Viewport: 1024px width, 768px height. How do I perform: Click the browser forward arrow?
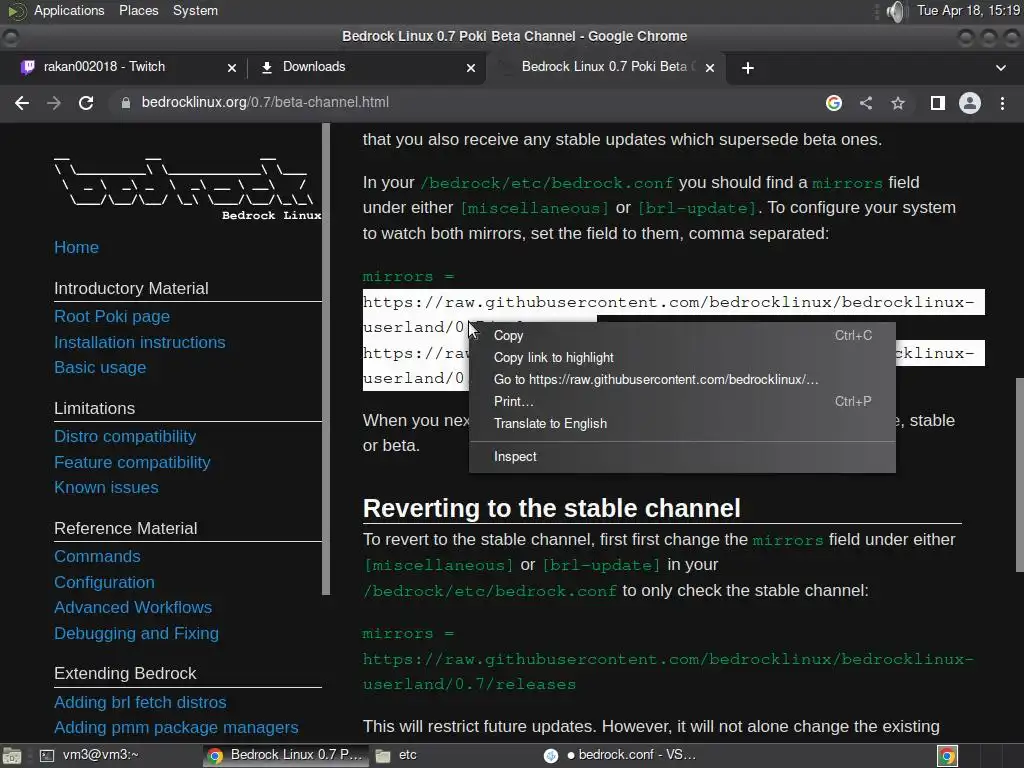[54, 103]
